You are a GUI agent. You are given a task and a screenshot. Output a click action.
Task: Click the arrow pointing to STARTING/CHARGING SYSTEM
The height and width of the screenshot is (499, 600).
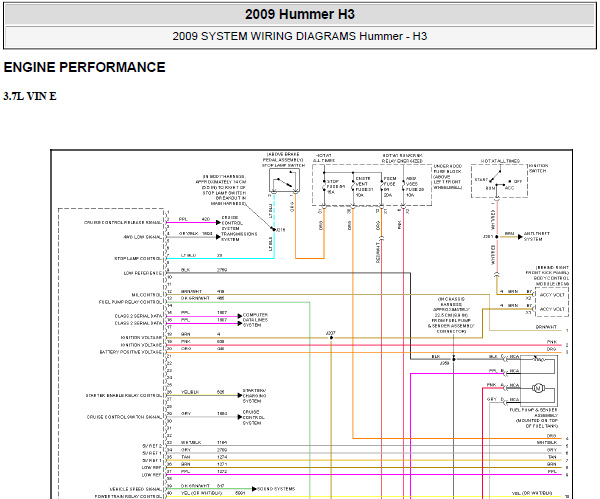[240, 395]
